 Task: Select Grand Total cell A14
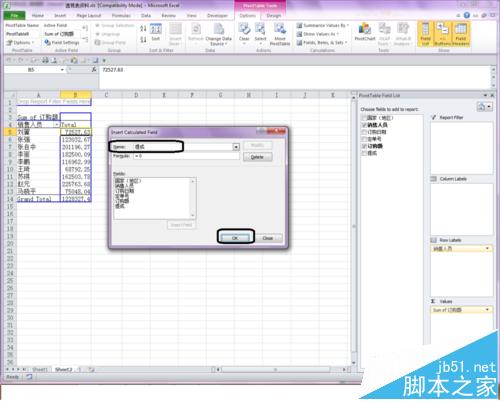pyautogui.click(x=38, y=199)
